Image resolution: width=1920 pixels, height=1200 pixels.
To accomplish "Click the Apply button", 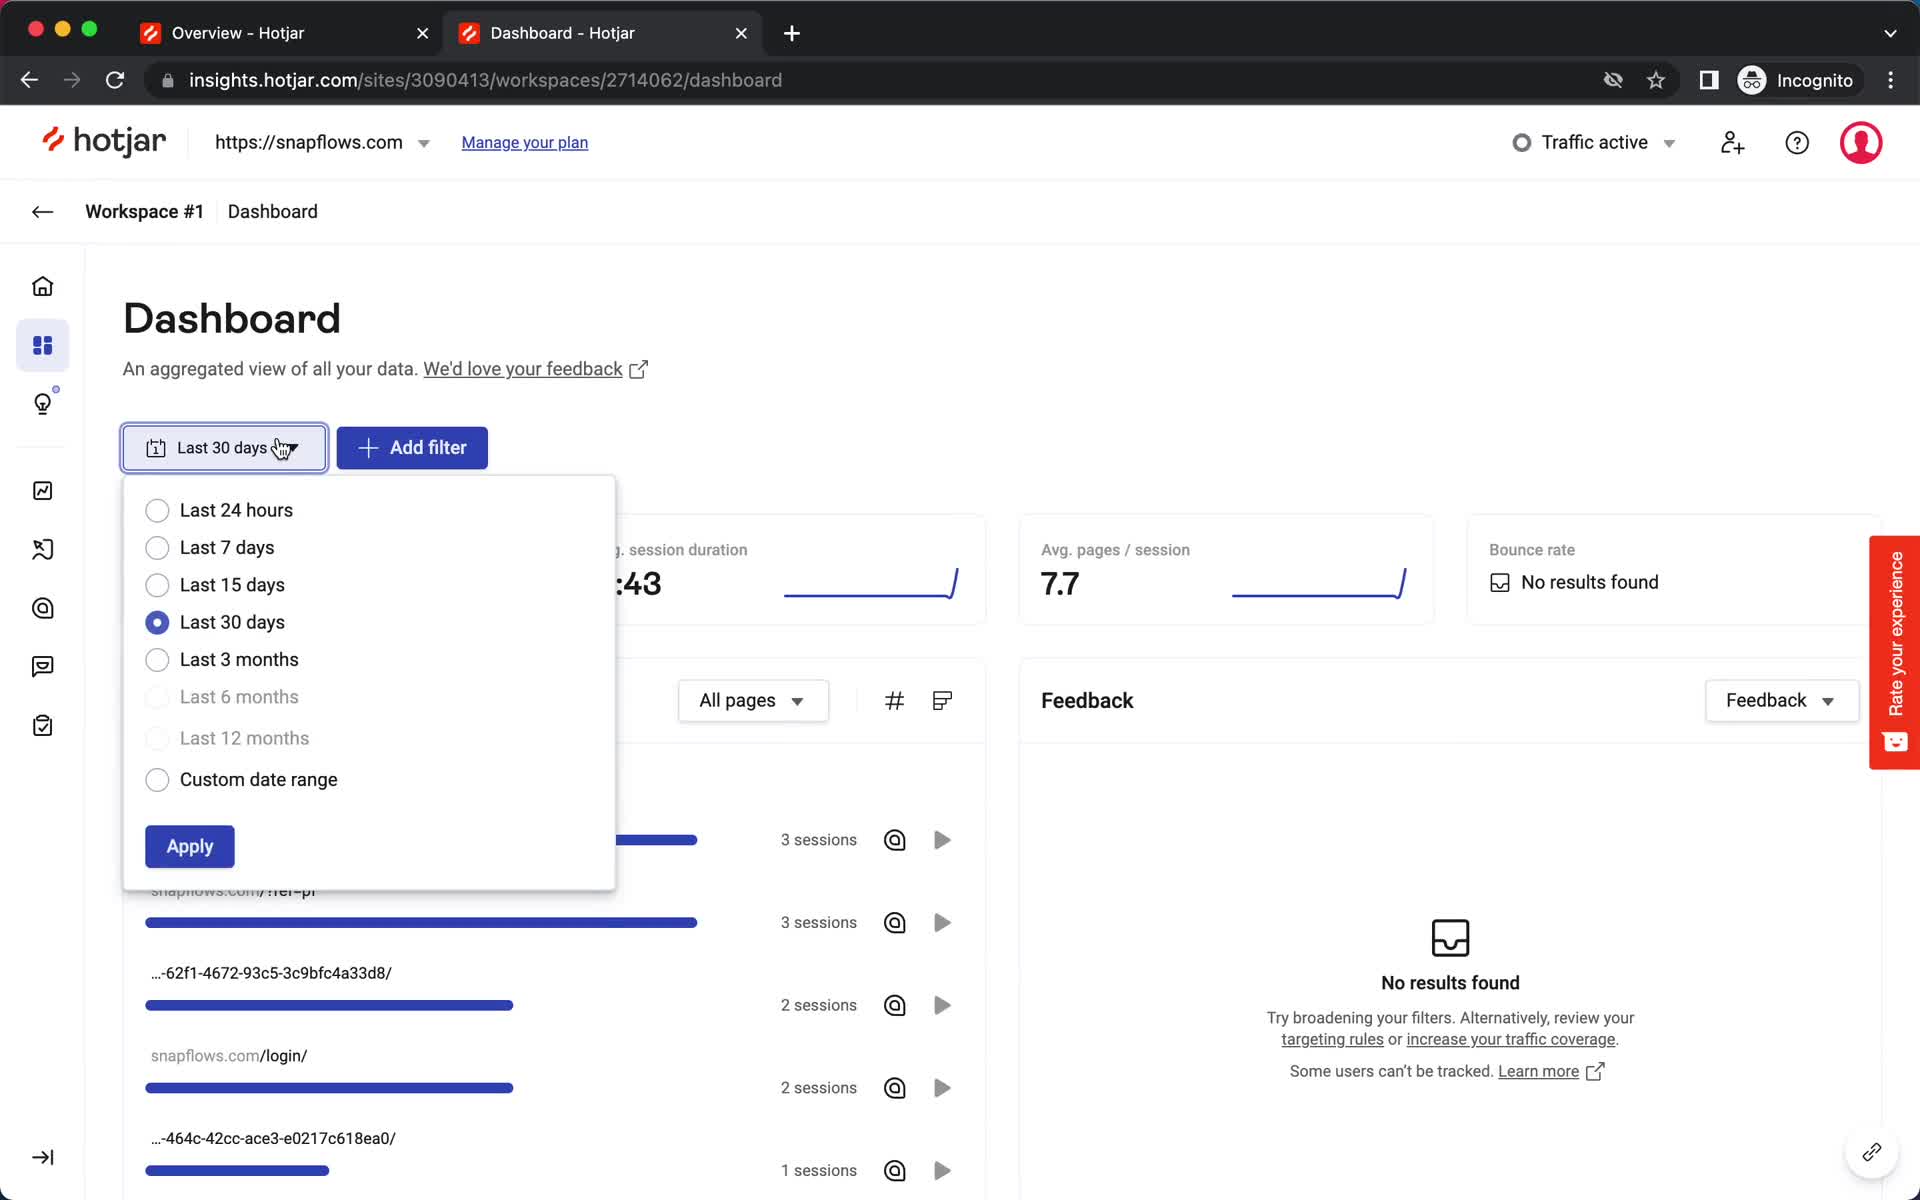I will click(x=189, y=846).
